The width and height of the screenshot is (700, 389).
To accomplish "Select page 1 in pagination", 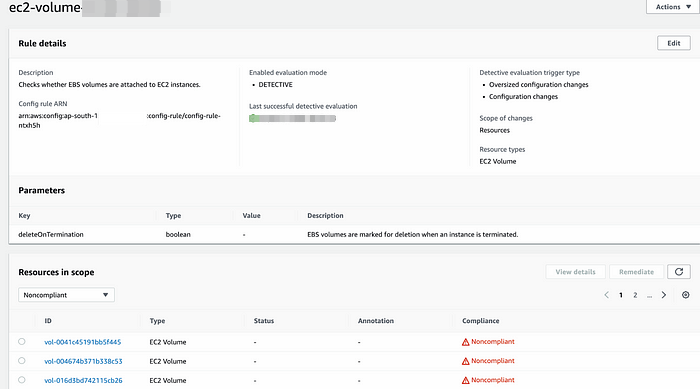I will click(x=621, y=295).
